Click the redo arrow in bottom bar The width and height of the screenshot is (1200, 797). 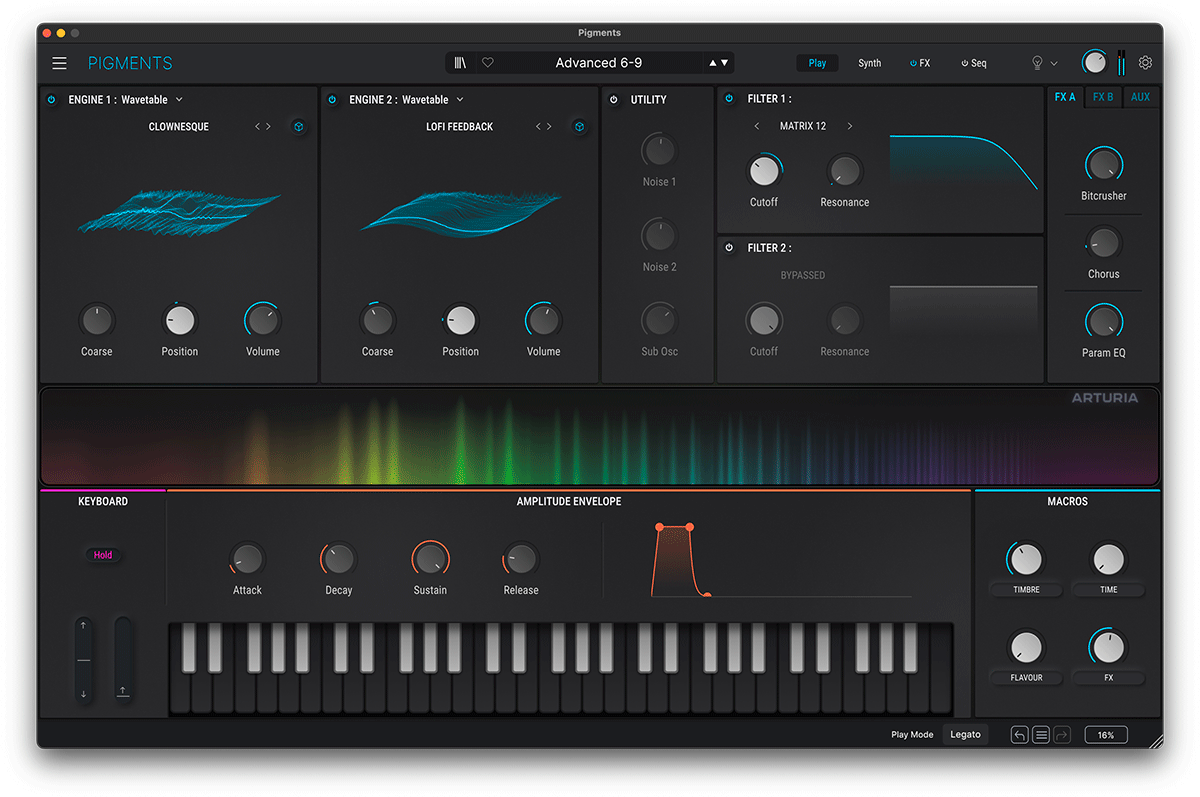click(1062, 735)
